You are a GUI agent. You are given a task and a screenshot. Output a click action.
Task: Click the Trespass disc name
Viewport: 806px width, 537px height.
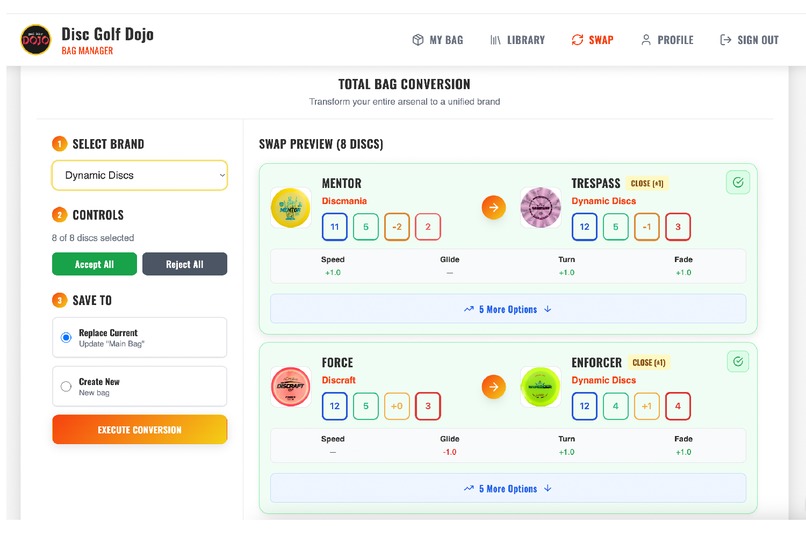pyautogui.click(x=596, y=183)
